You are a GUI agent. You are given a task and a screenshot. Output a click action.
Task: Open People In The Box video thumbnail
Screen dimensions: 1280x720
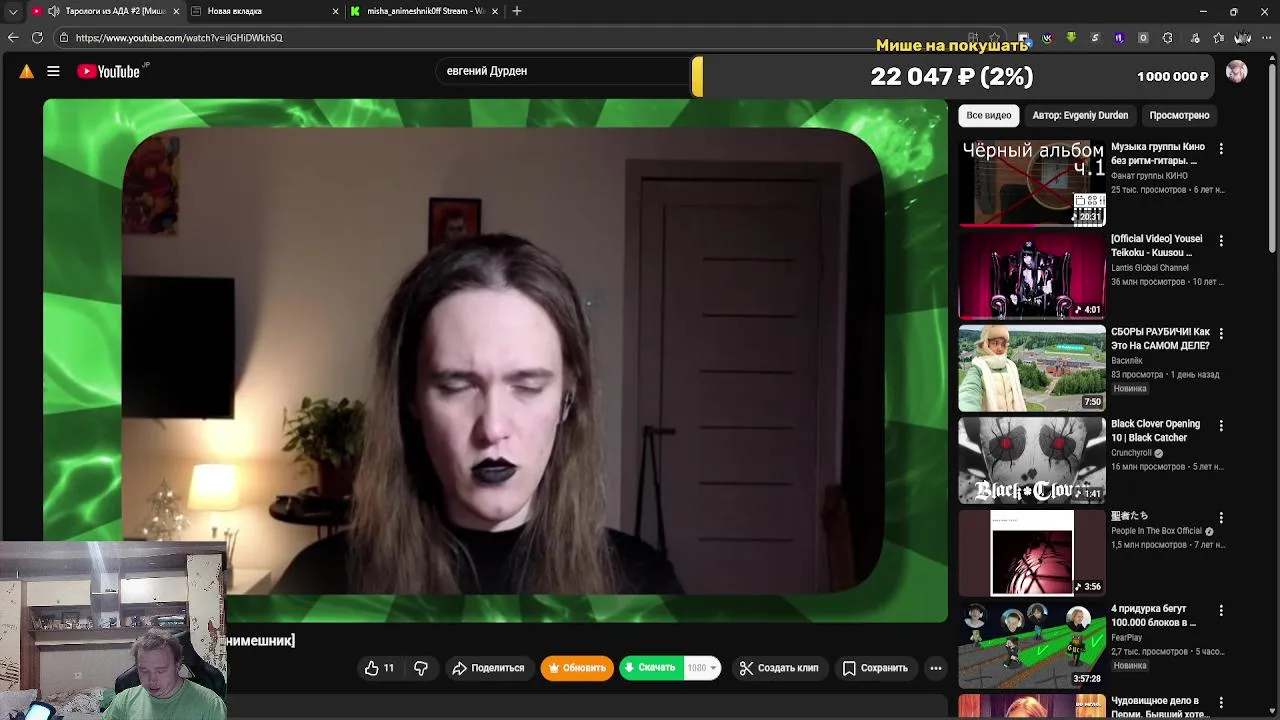(x=1032, y=553)
